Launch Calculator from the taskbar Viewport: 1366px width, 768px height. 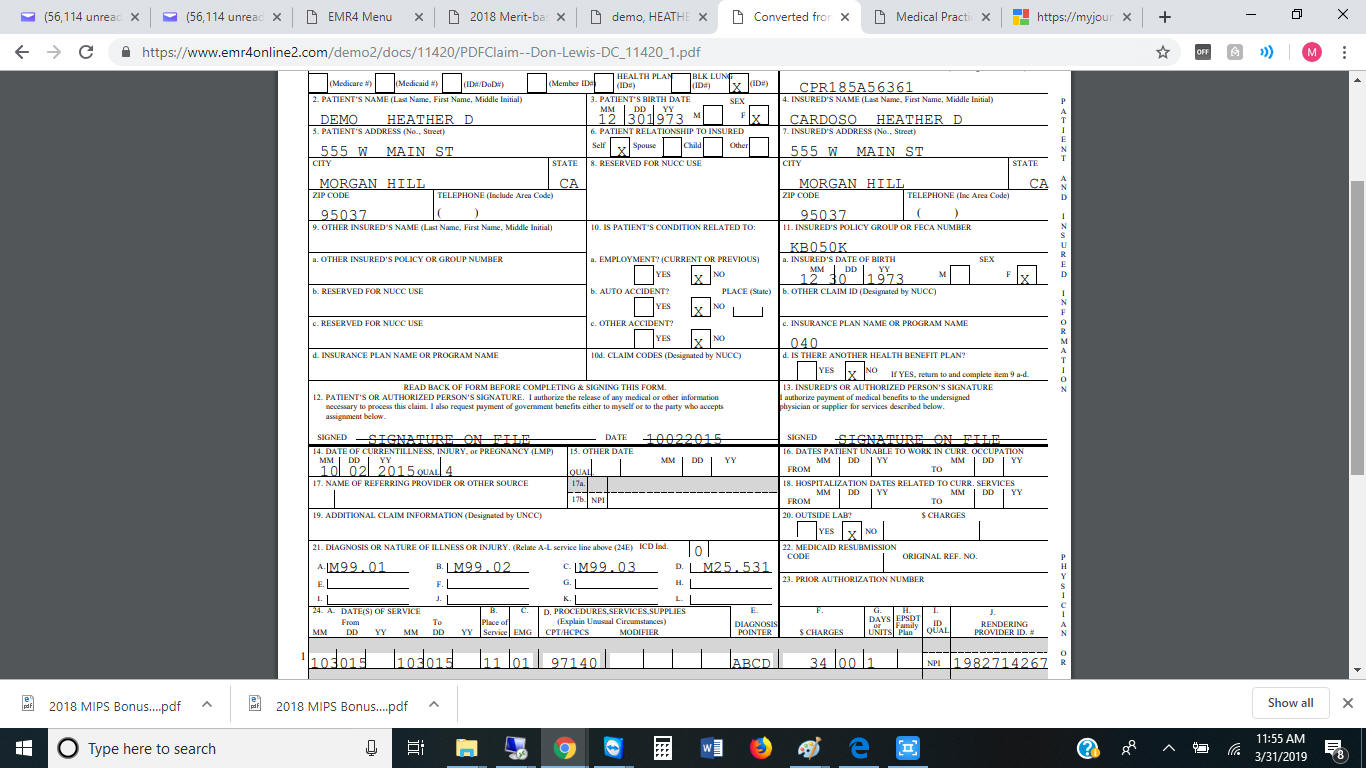661,748
